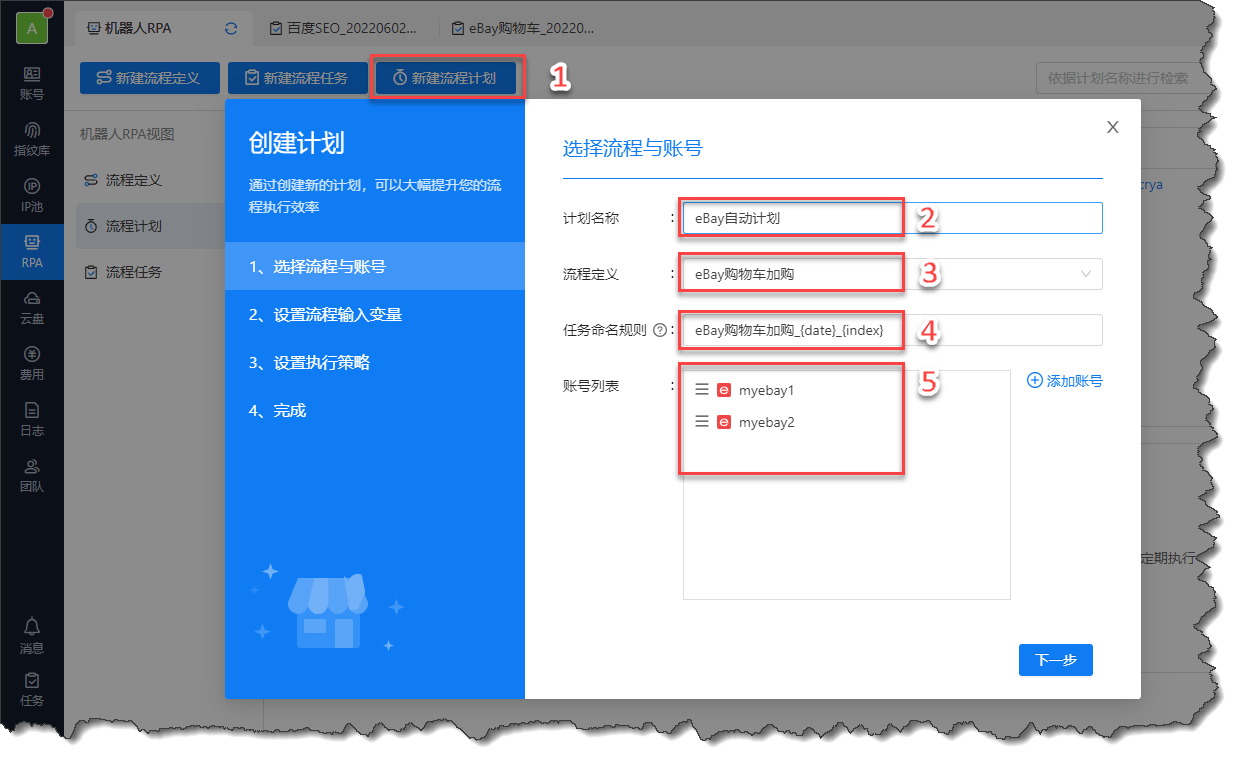
Task: Select 流程任务 in the RPA view list
Action: (x=134, y=272)
